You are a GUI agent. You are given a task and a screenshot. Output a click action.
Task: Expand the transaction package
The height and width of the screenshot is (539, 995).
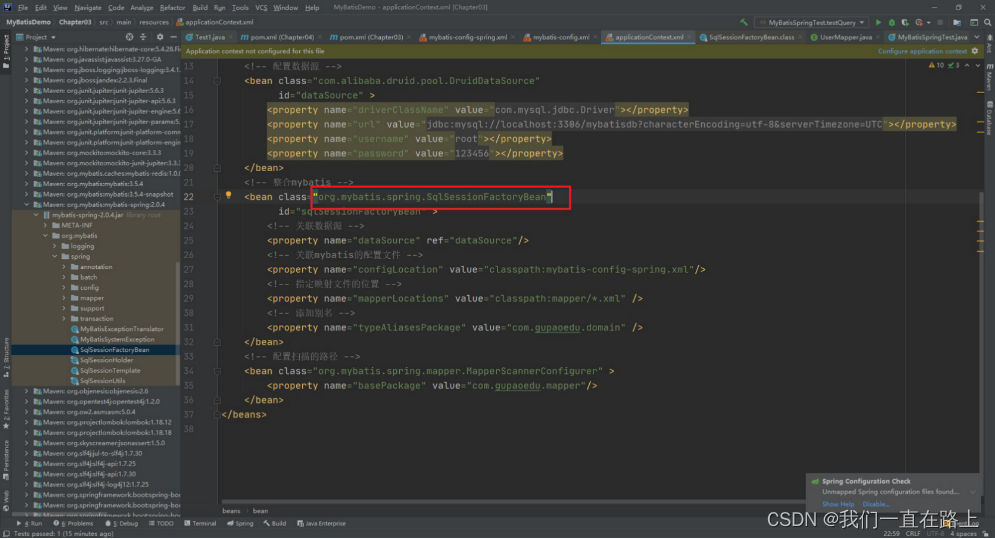[x=64, y=319]
